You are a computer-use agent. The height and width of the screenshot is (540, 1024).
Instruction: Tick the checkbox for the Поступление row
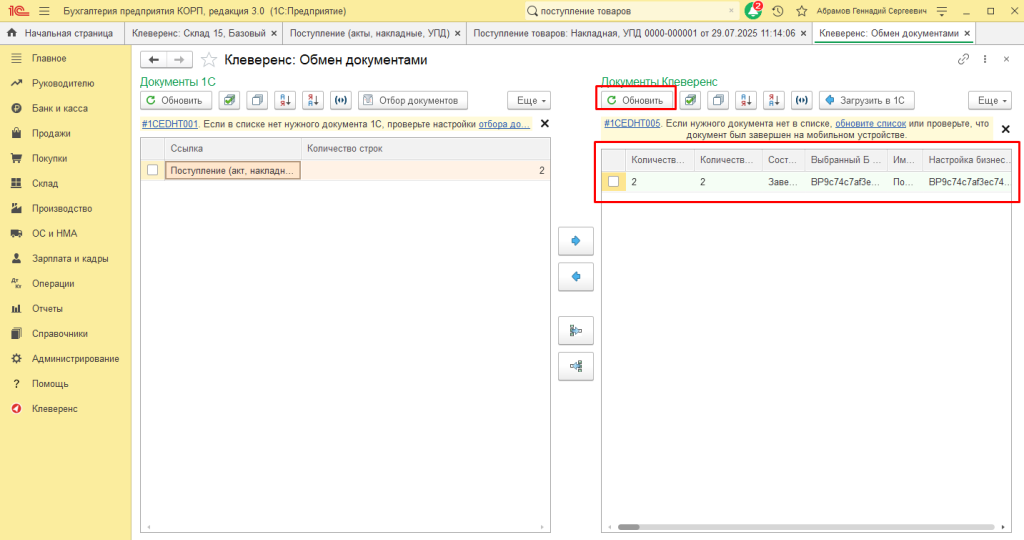[153, 171]
